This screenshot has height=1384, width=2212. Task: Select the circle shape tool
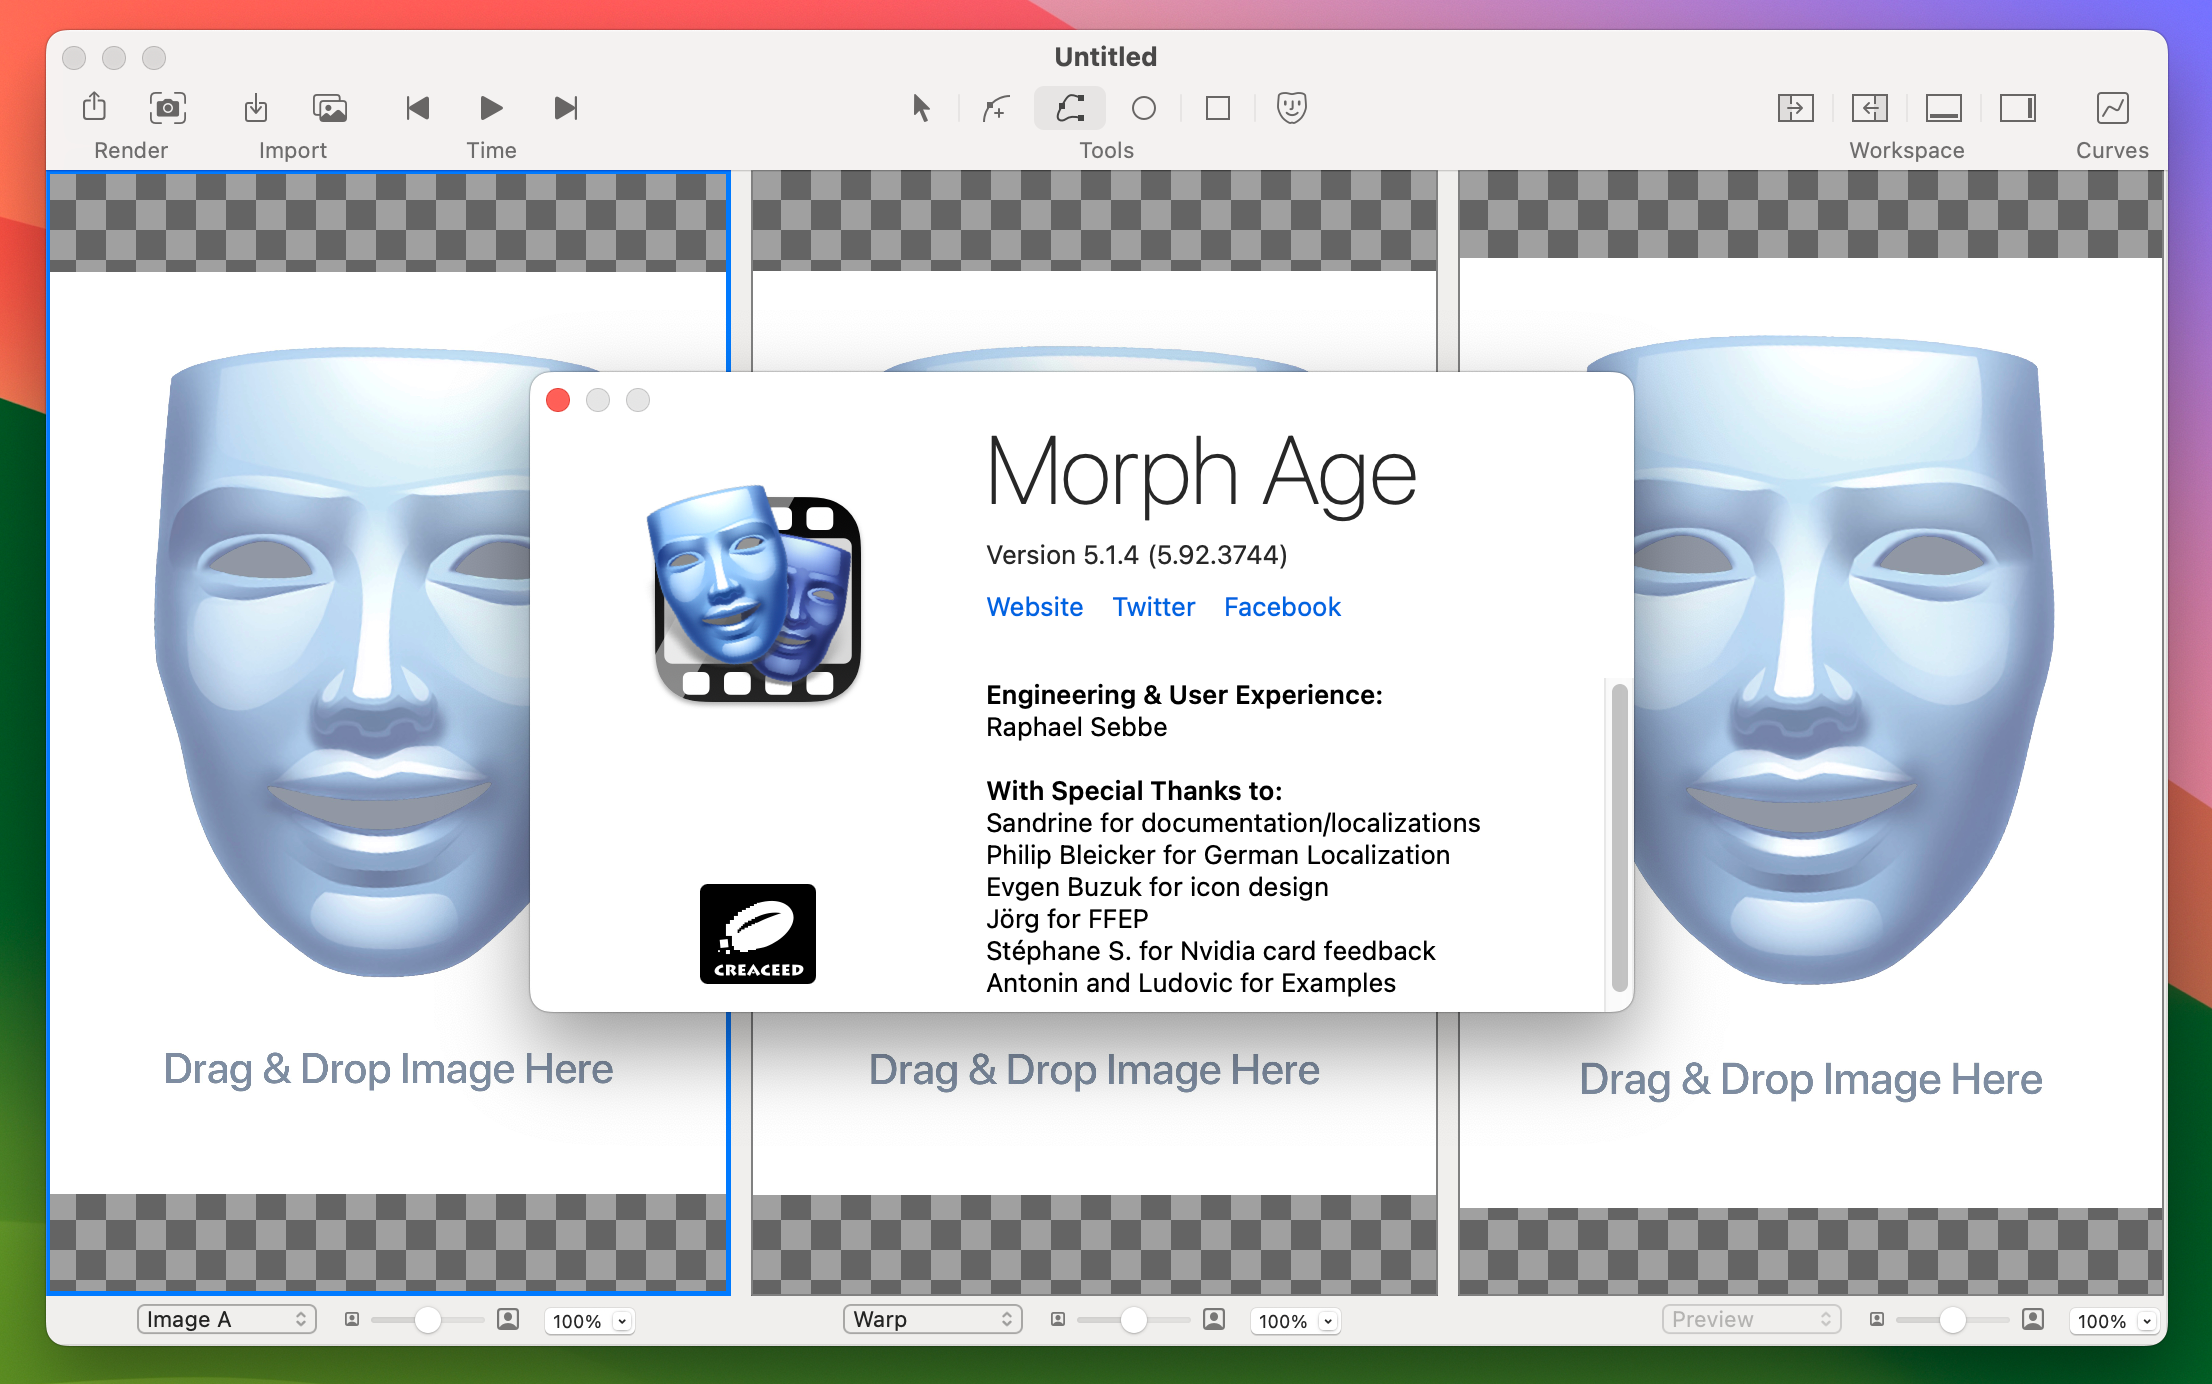pyautogui.click(x=1144, y=107)
